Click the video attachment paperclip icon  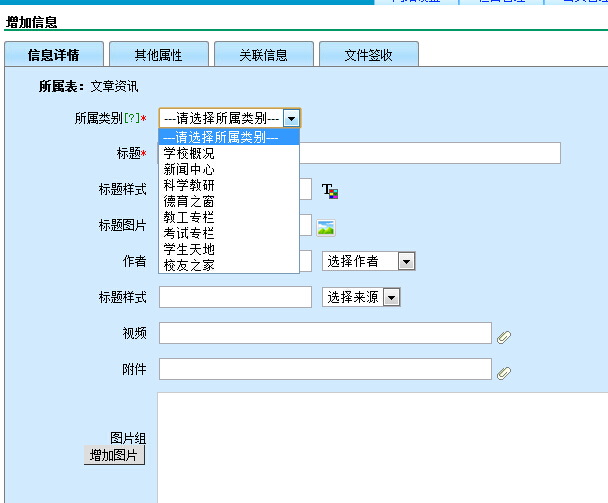[504, 337]
